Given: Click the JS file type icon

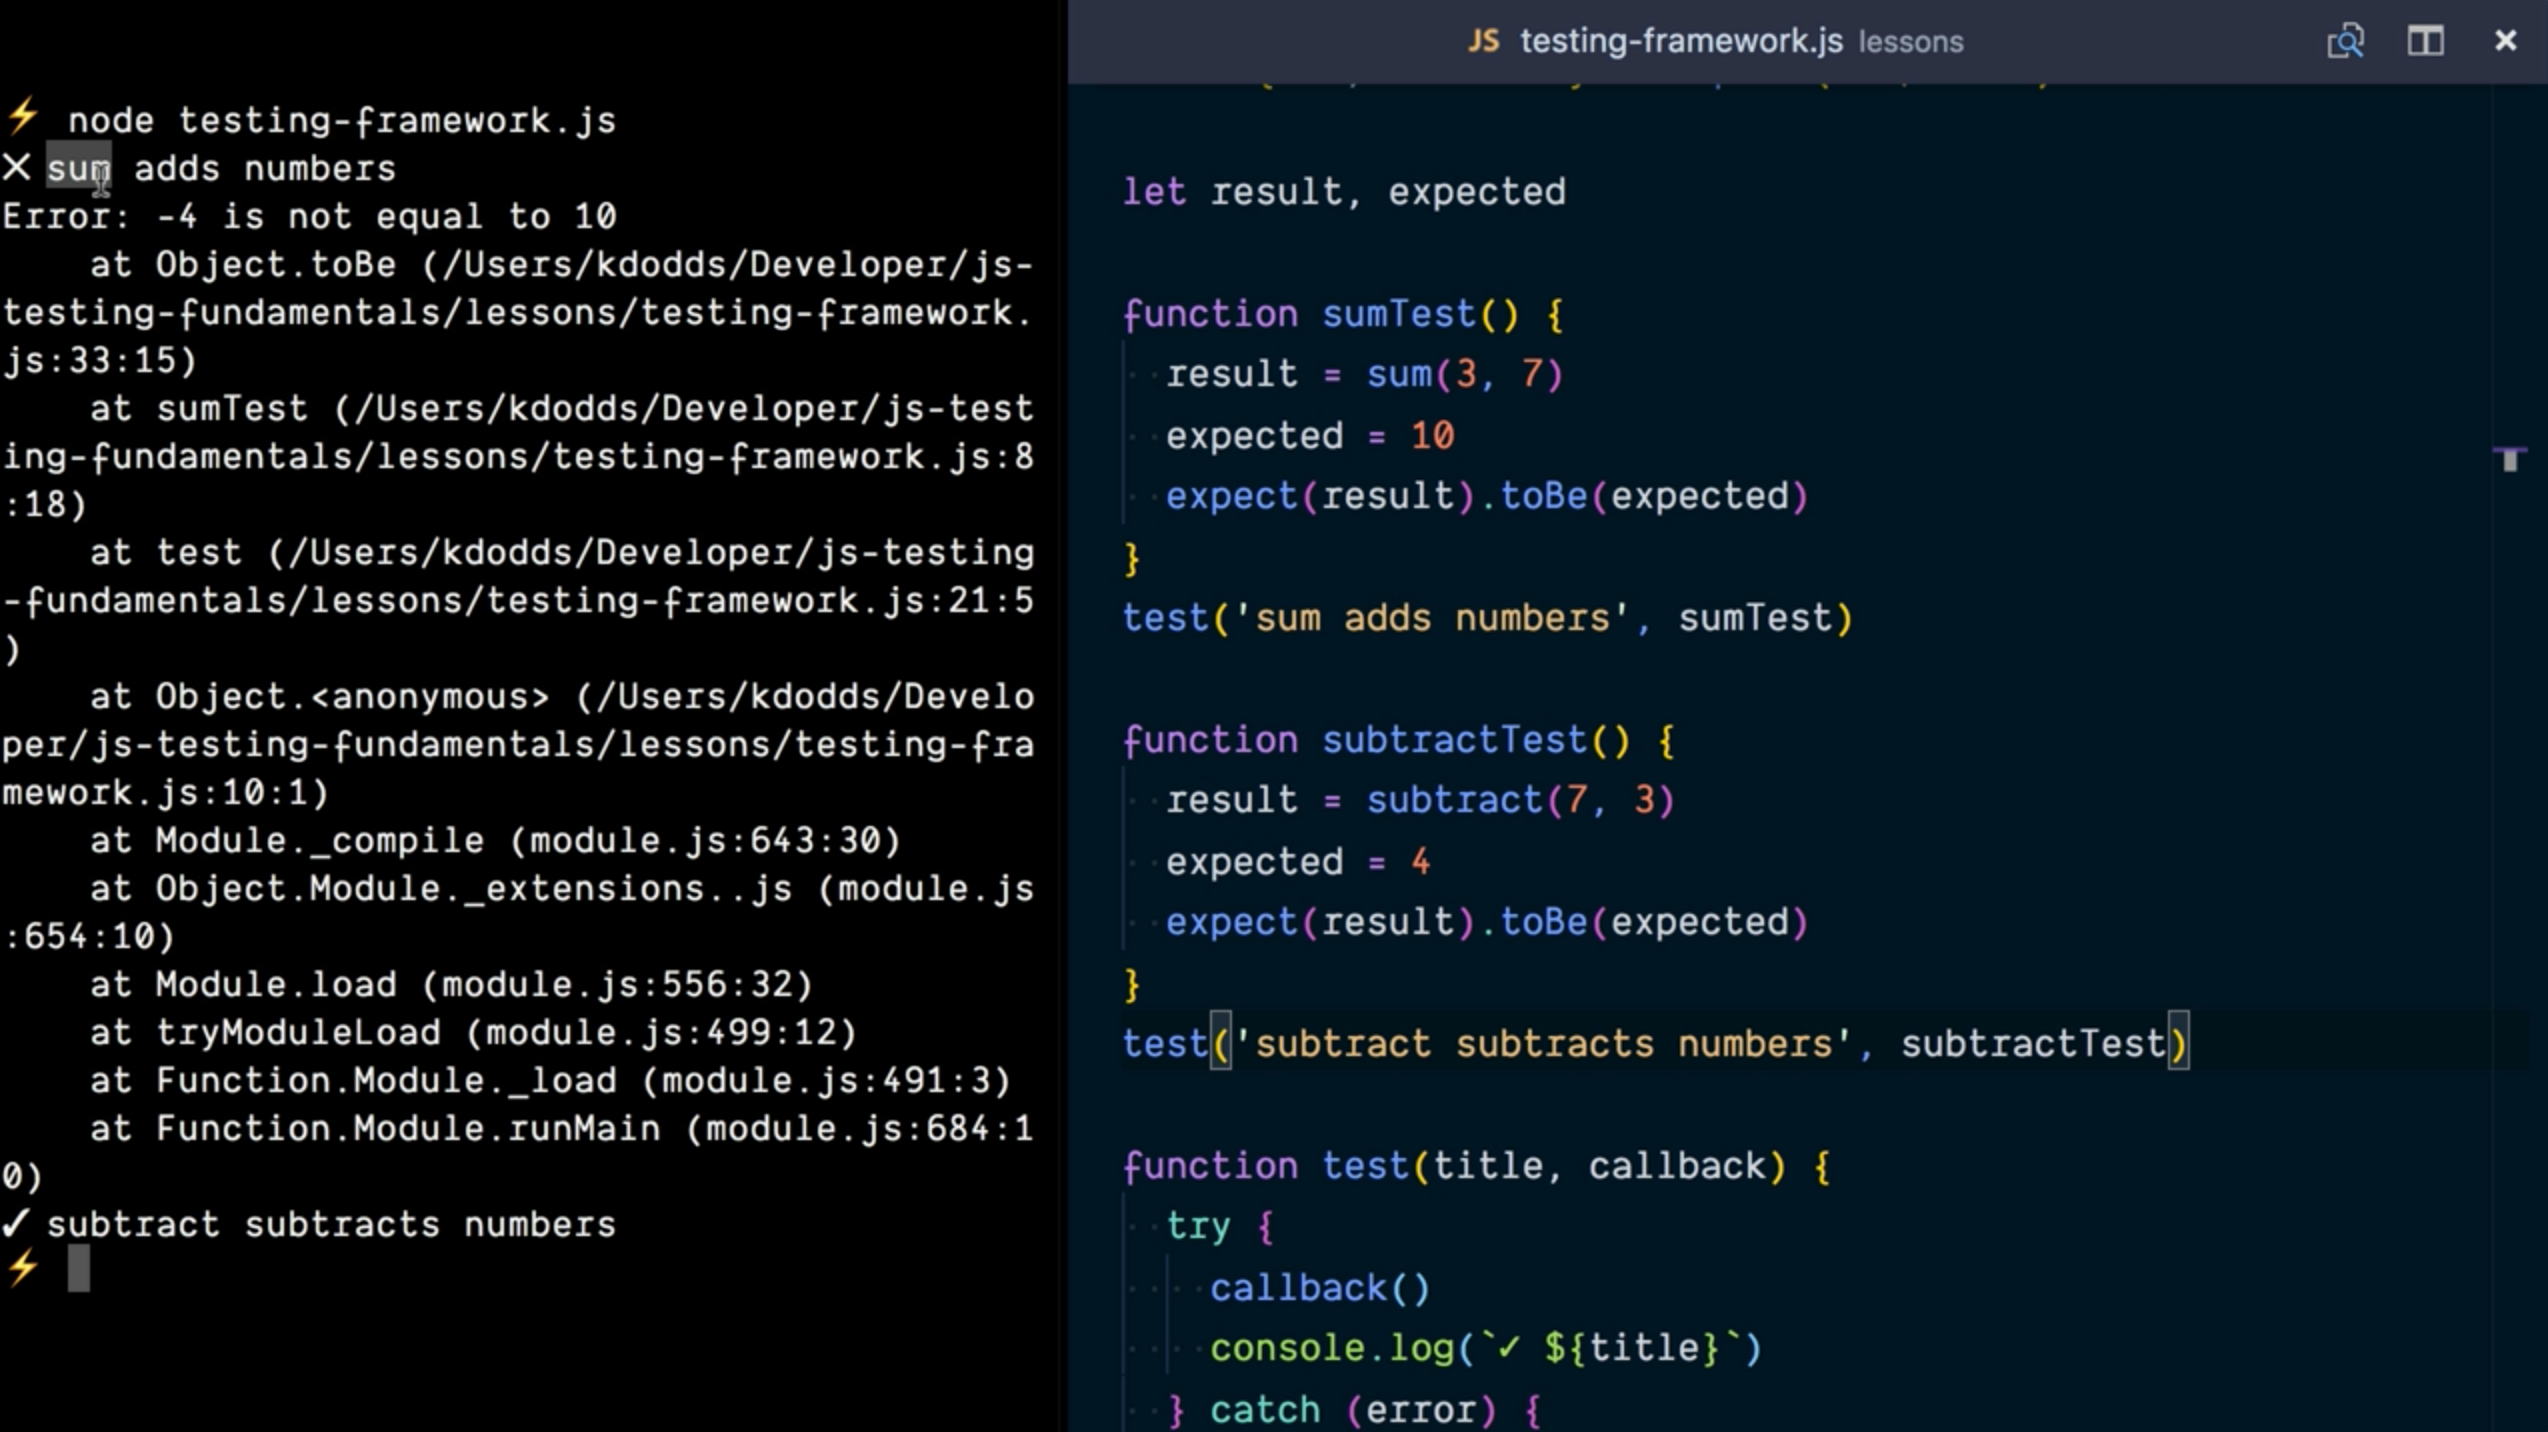Looking at the screenshot, I should point(1483,41).
